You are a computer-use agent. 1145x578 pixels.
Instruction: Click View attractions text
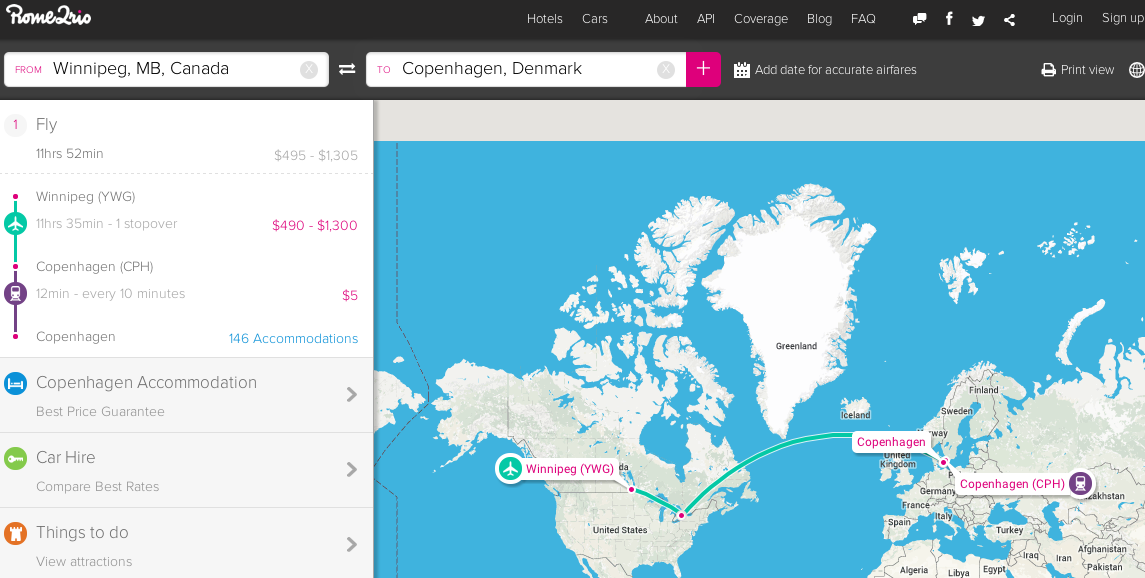[x=84, y=561]
